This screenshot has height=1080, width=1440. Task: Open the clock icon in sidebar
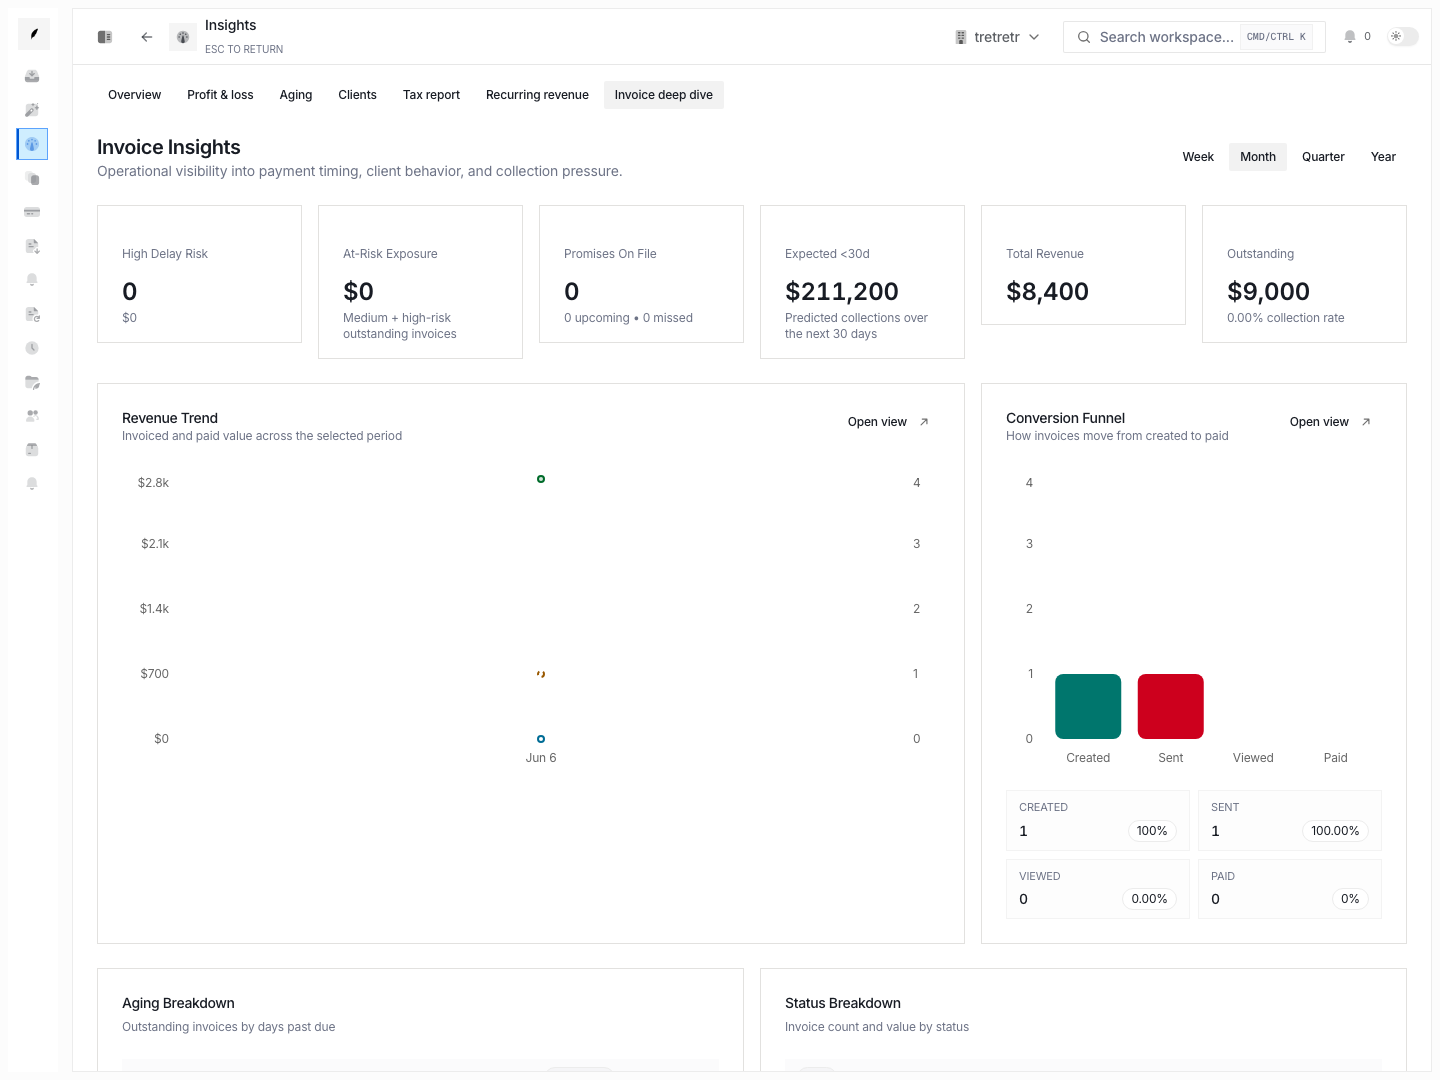32,348
